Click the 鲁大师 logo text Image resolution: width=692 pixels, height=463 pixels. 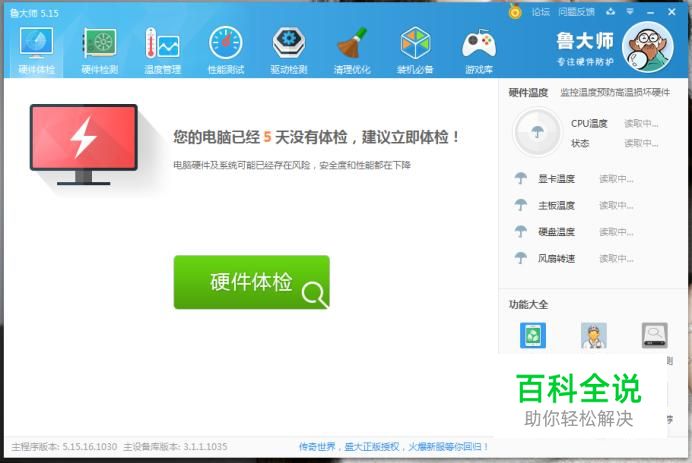[x=585, y=41]
